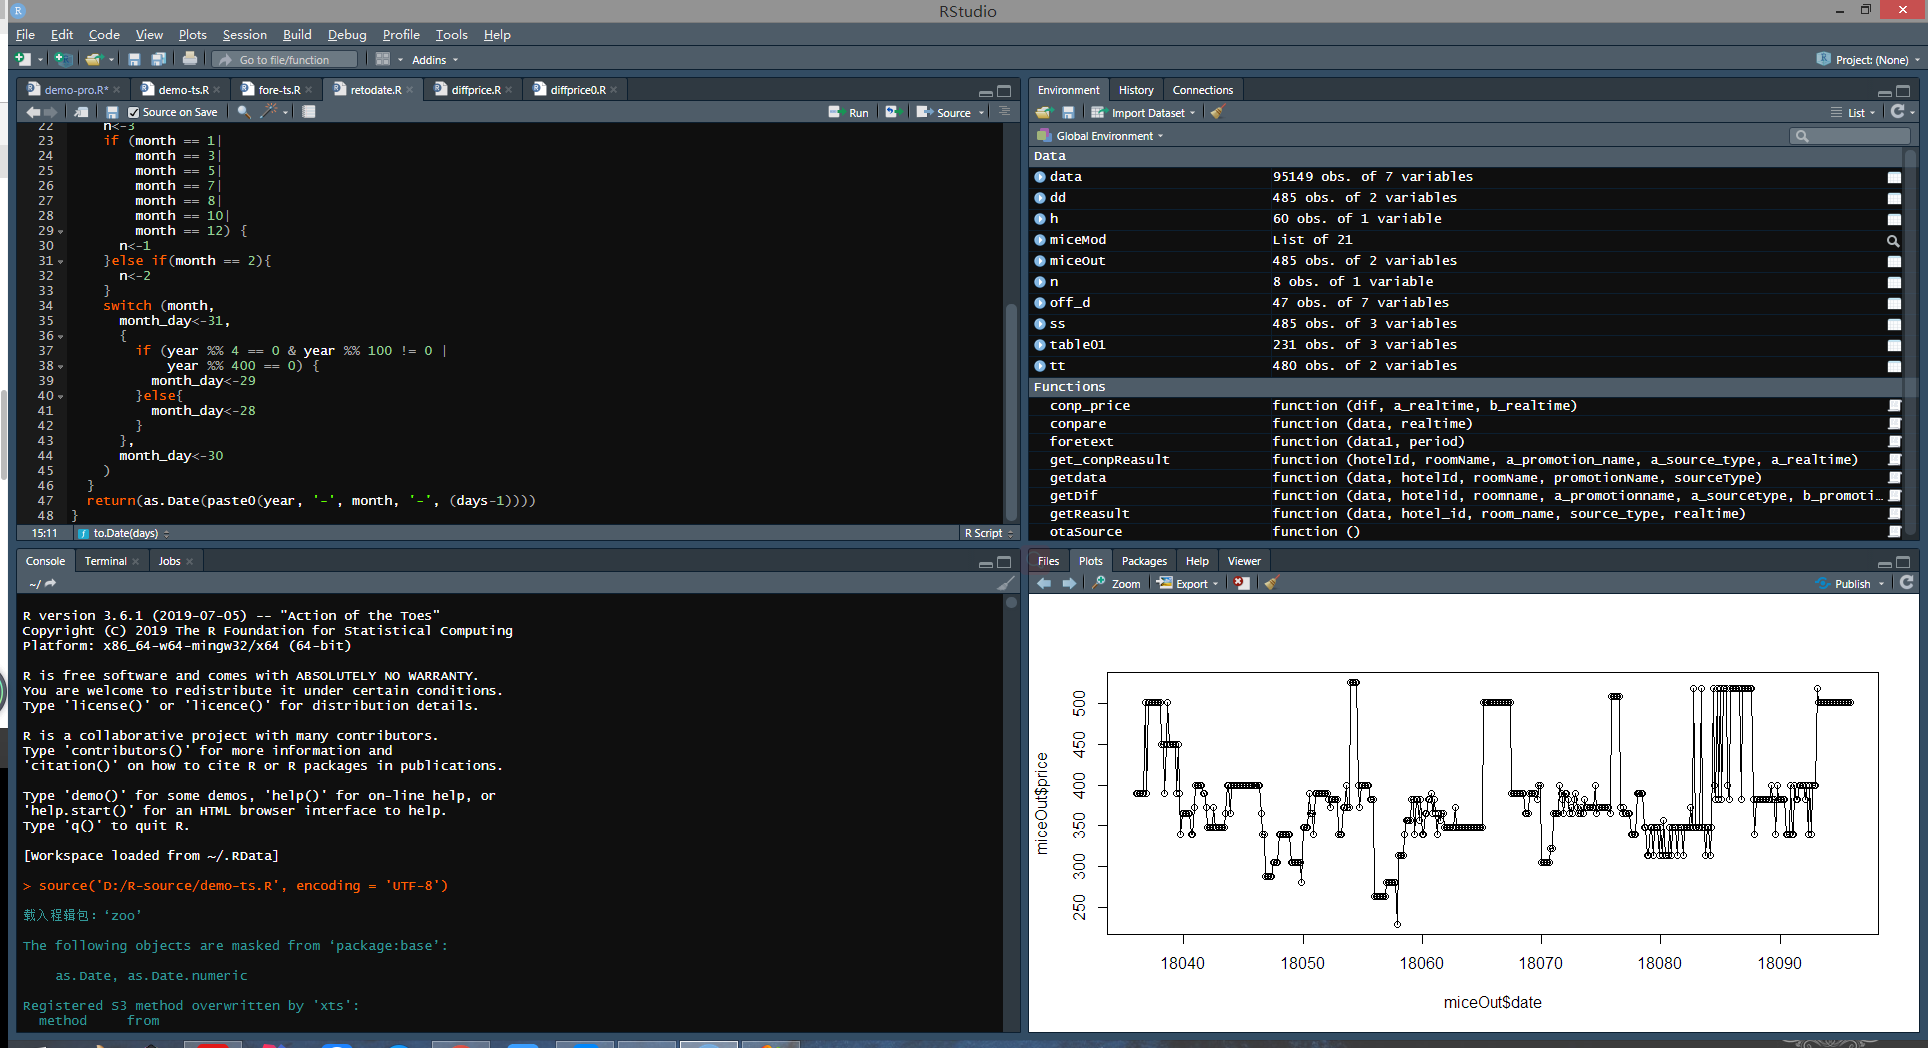Clear environment objects with broom icon
This screenshot has height=1048, width=1928.
(1217, 113)
